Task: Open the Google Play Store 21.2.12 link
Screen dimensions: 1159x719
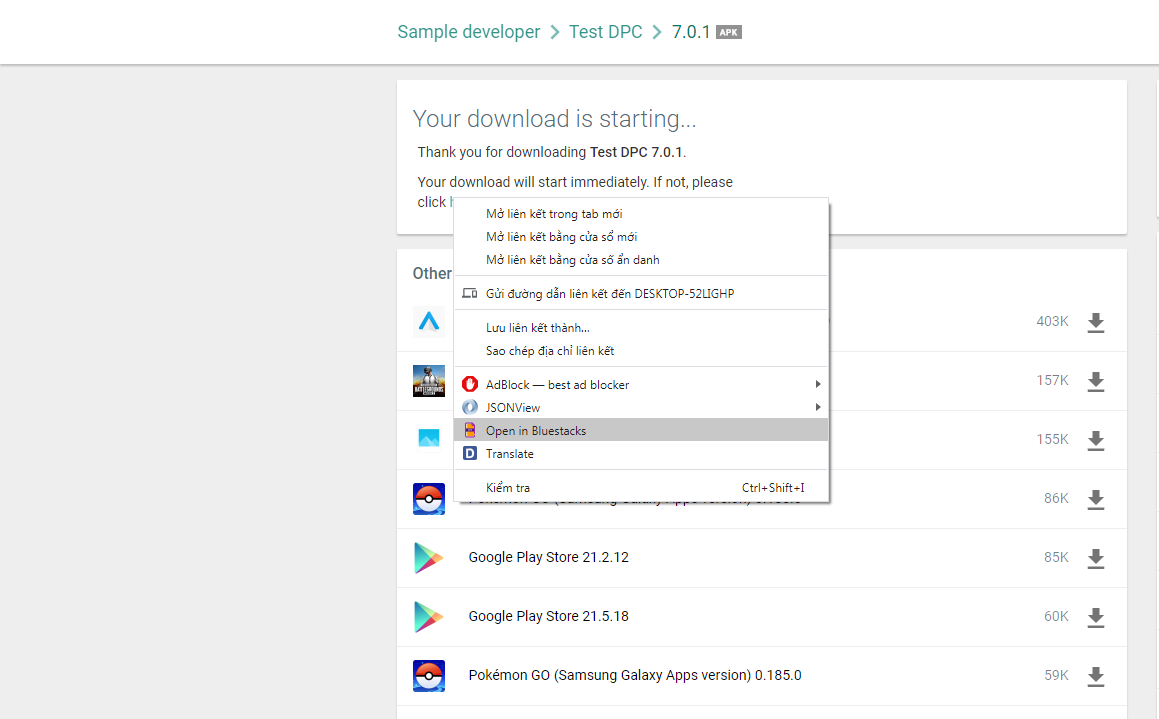Action: pos(548,557)
